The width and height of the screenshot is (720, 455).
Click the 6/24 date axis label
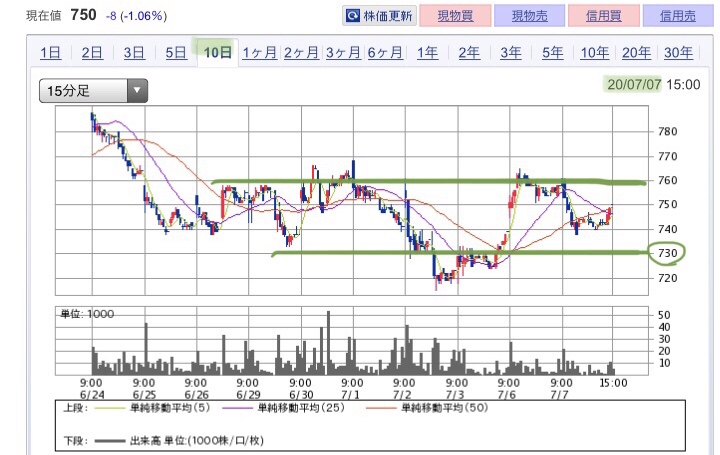tap(92, 395)
